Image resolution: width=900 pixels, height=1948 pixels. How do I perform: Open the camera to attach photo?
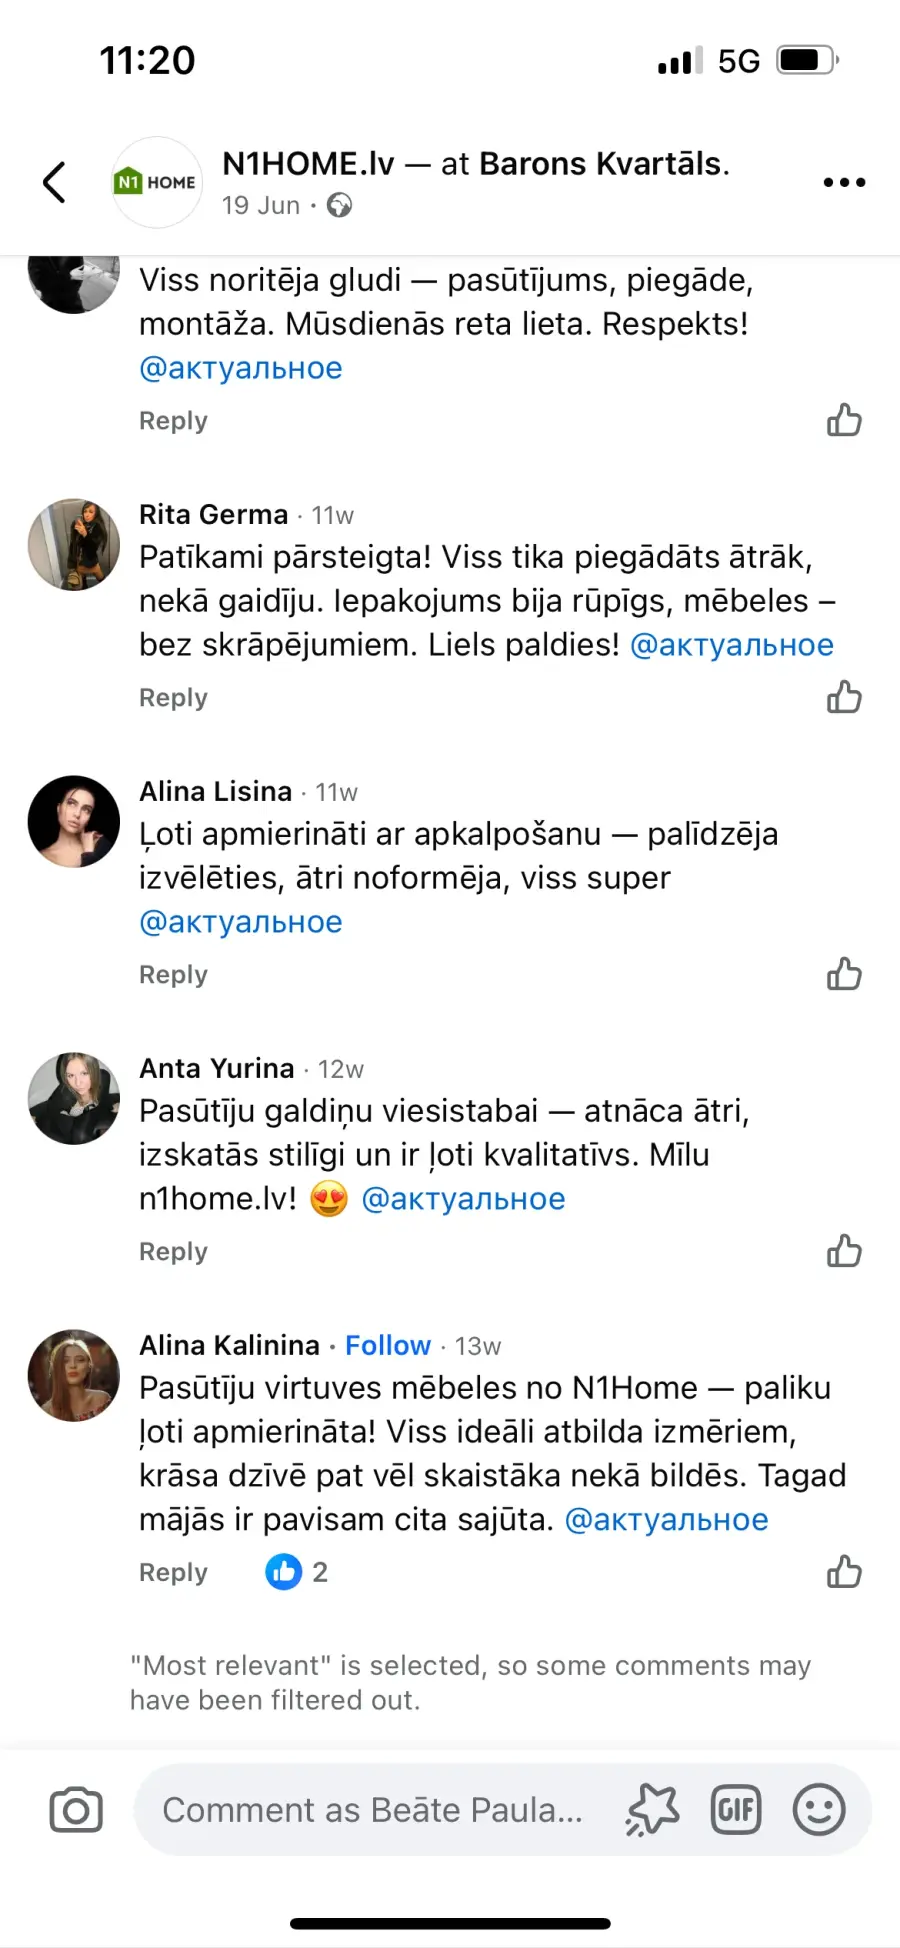76,1810
